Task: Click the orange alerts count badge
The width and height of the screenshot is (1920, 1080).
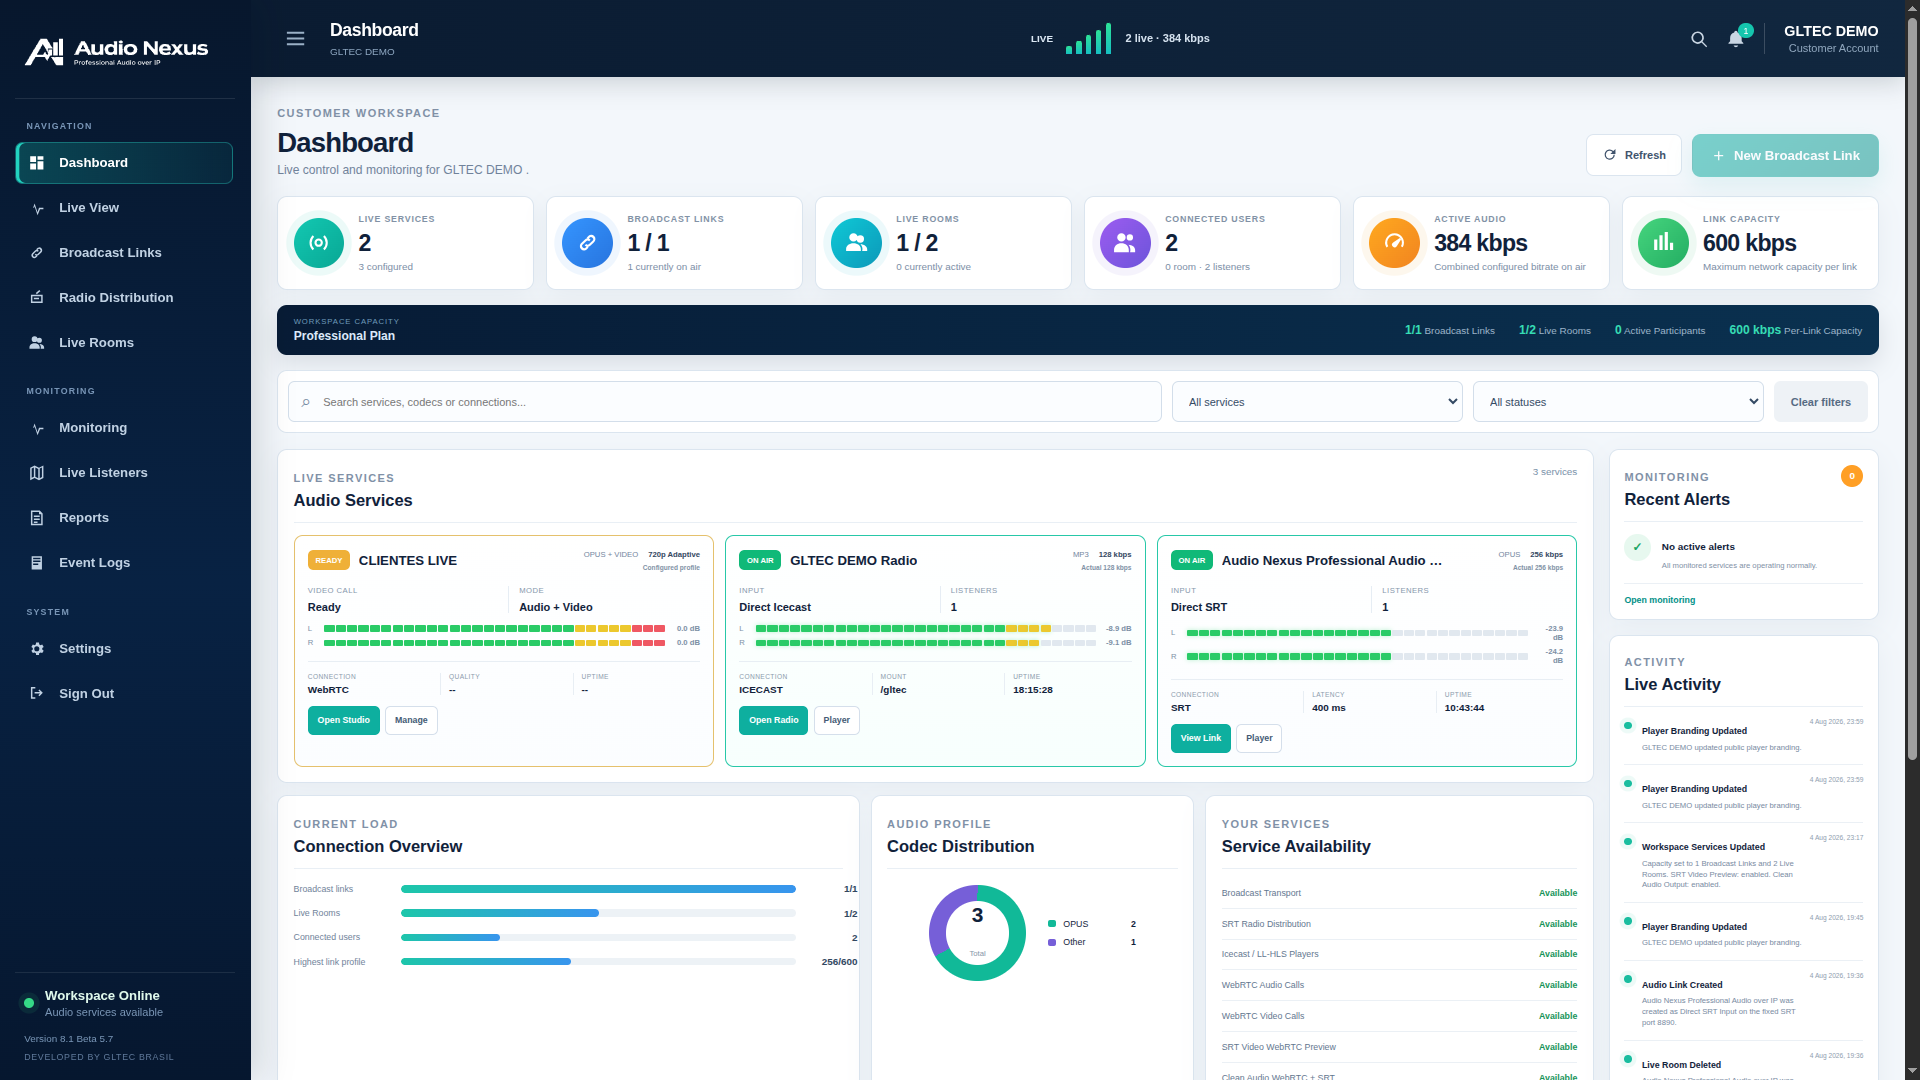Action: (x=1852, y=477)
